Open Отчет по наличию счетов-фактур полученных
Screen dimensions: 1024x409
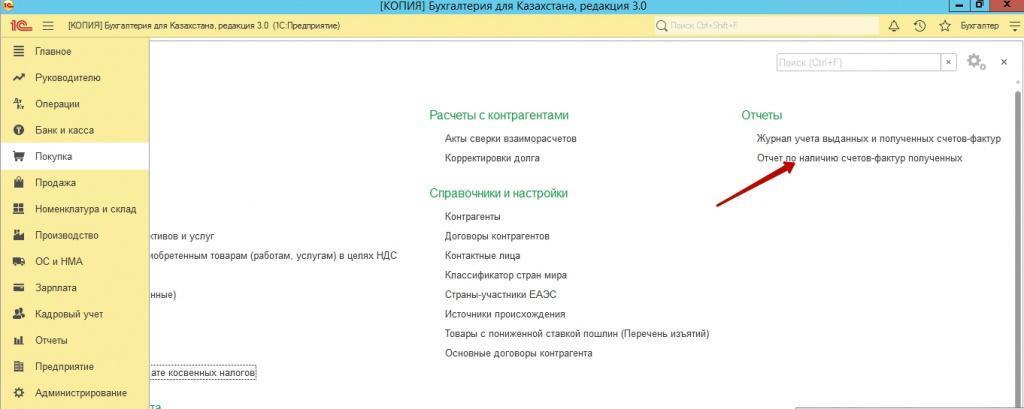859,158
